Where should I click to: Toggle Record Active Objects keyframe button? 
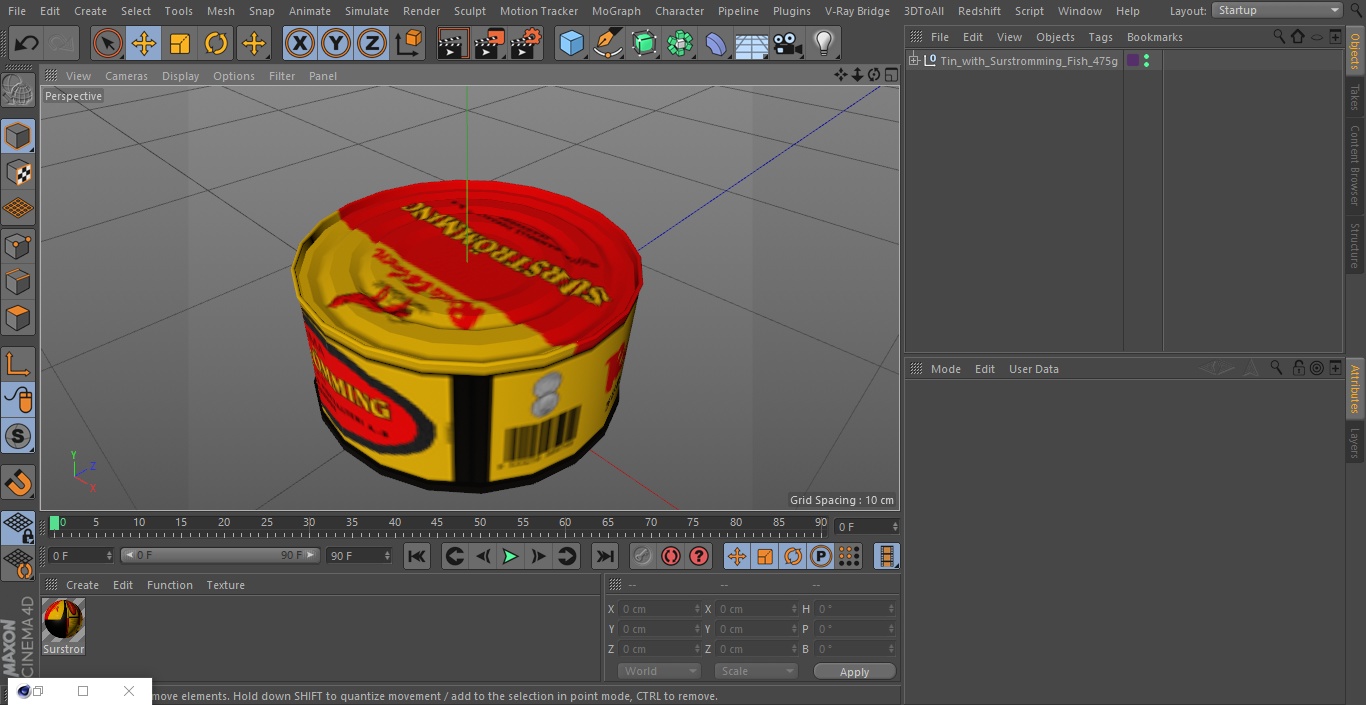643,556
